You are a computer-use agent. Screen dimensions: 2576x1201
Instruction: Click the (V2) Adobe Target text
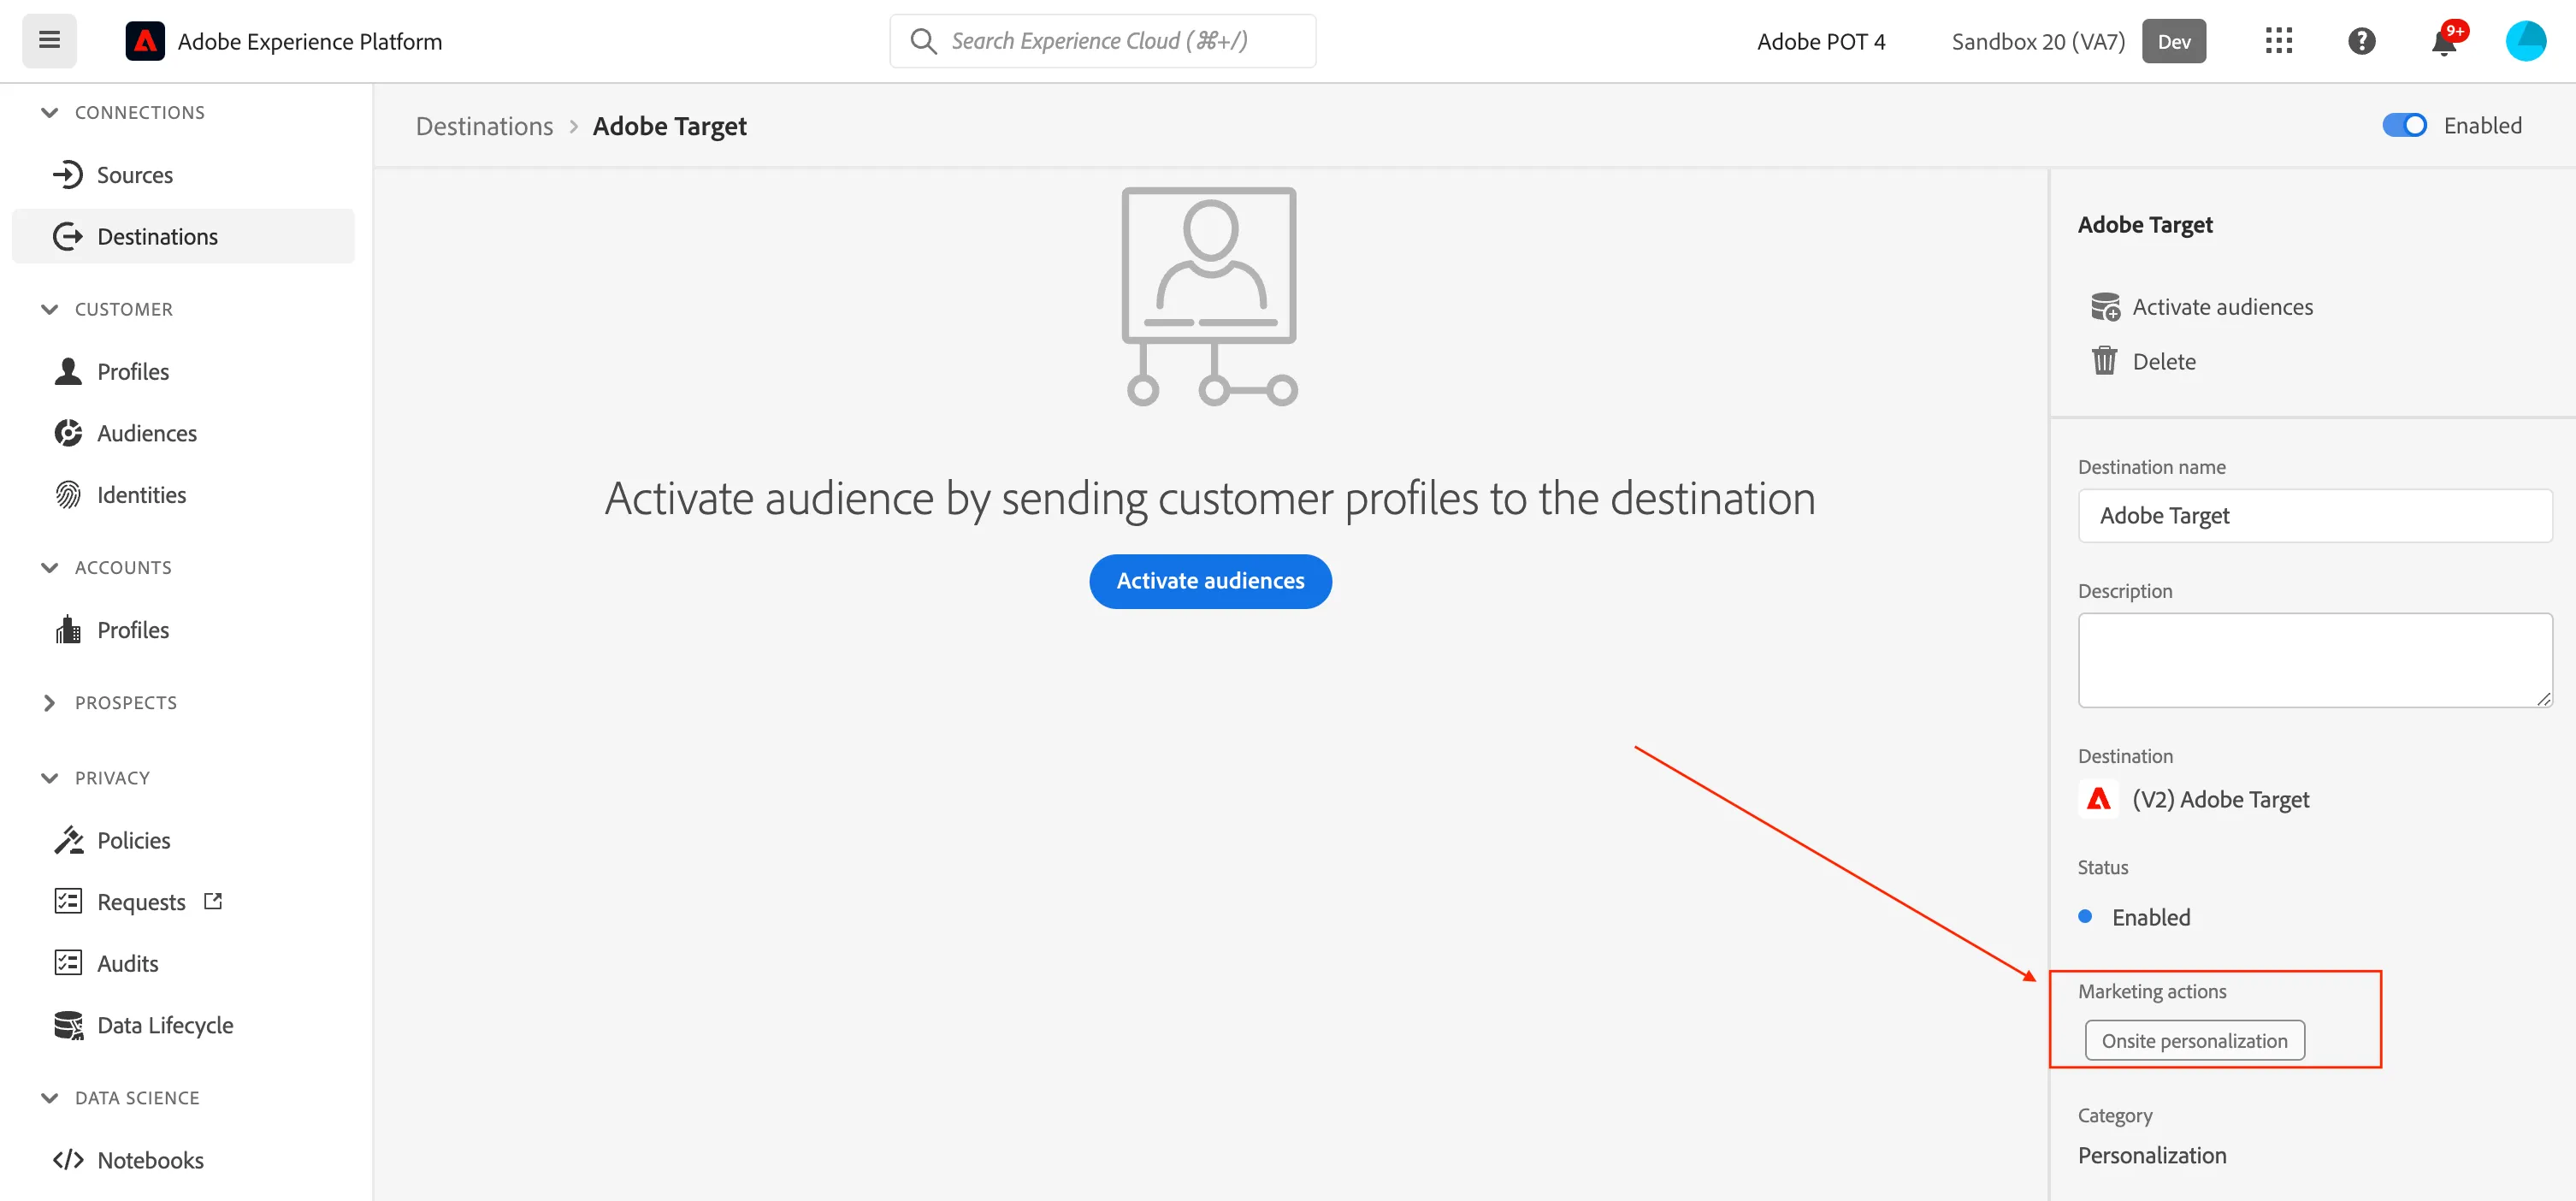2221,799
